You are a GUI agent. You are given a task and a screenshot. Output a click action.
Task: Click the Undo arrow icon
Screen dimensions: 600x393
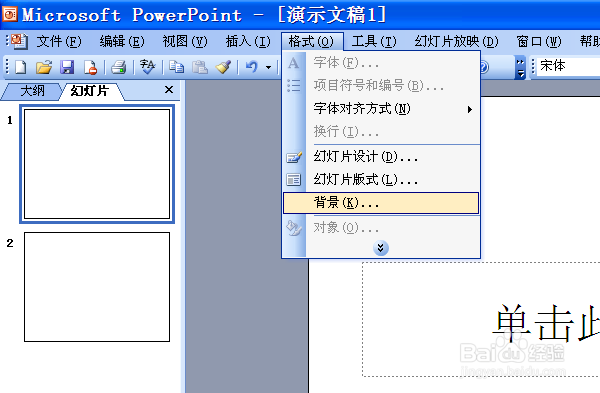point(251,67)
